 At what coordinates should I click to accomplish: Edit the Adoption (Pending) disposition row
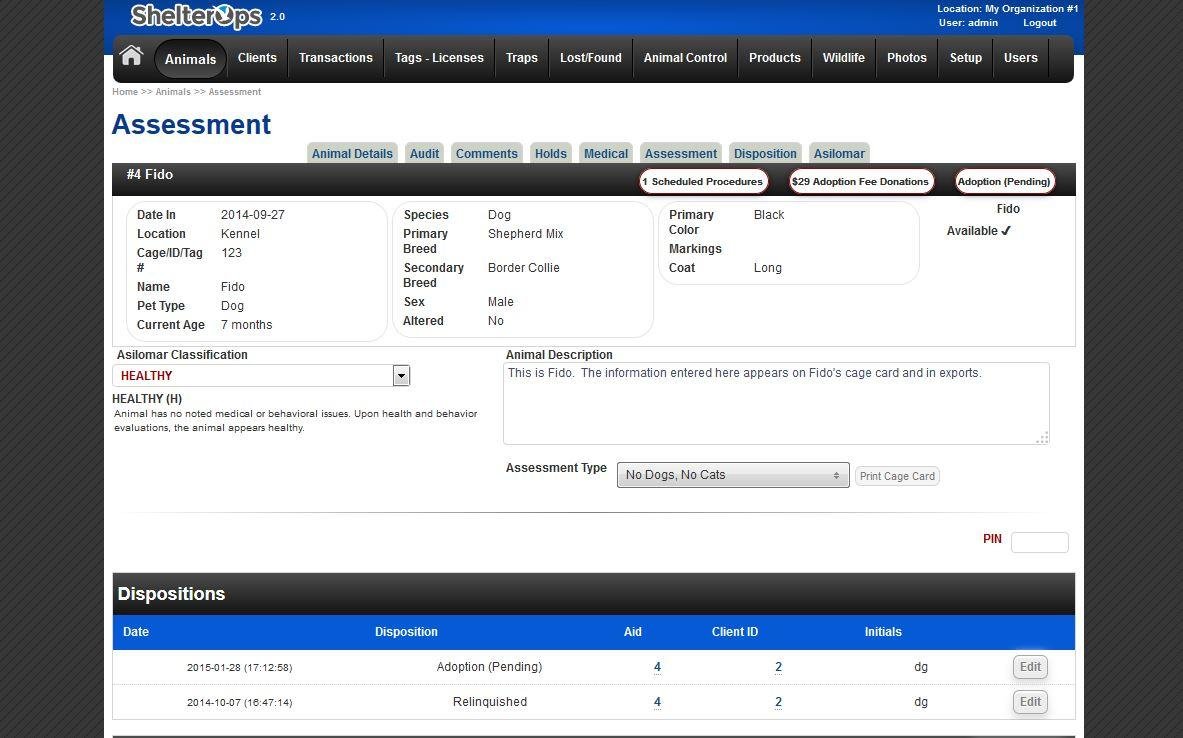click(1029, 666)
